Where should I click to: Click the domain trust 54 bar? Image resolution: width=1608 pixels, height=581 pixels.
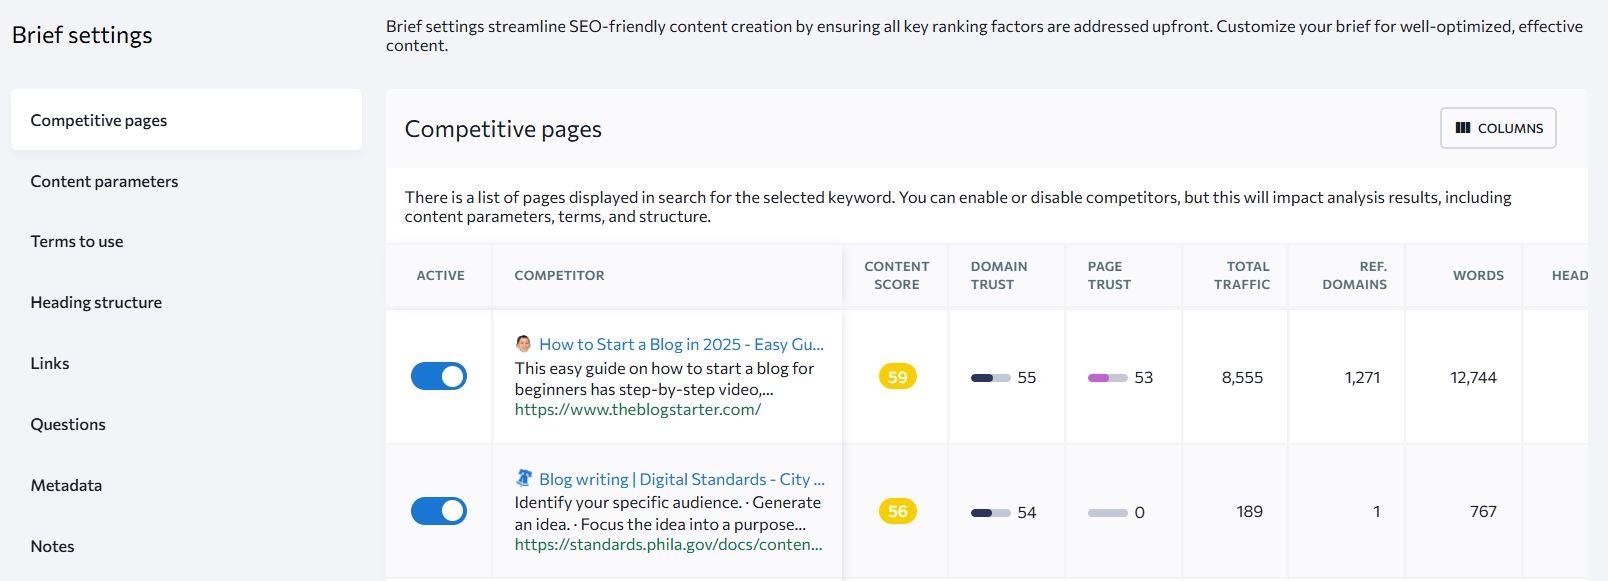tap(991, 513)
